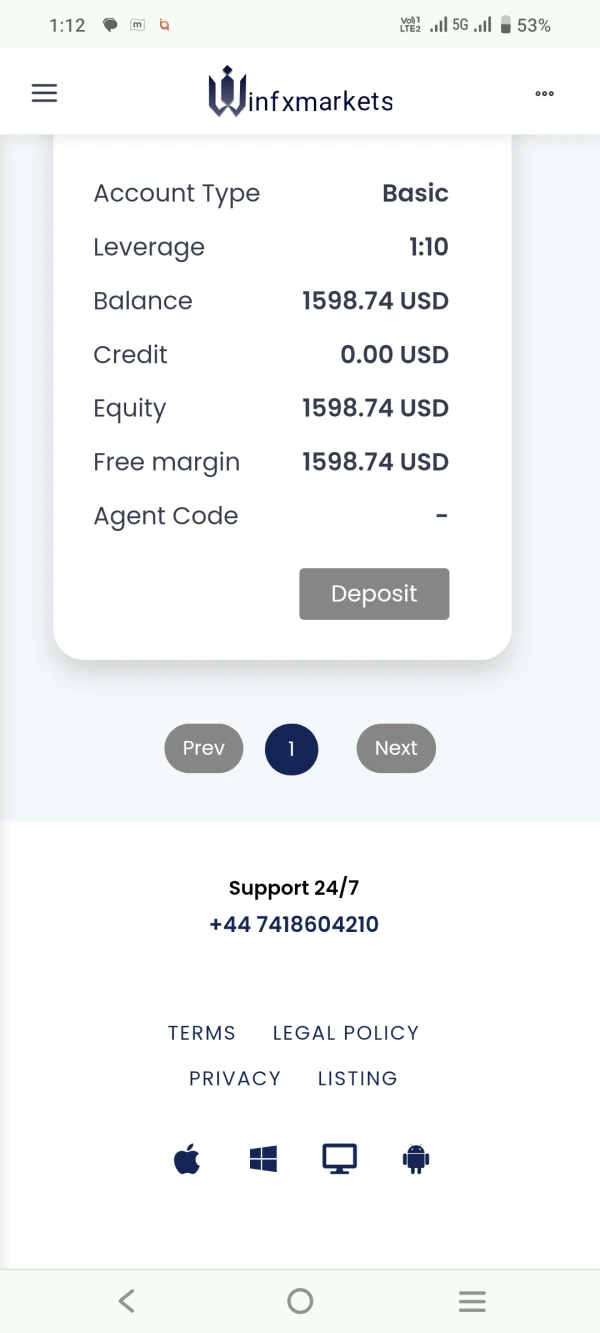Image resolution: width=600 pixels, height=1333 pixels.
Task: Click the Winfxmarkets logo
Action: 300,94
